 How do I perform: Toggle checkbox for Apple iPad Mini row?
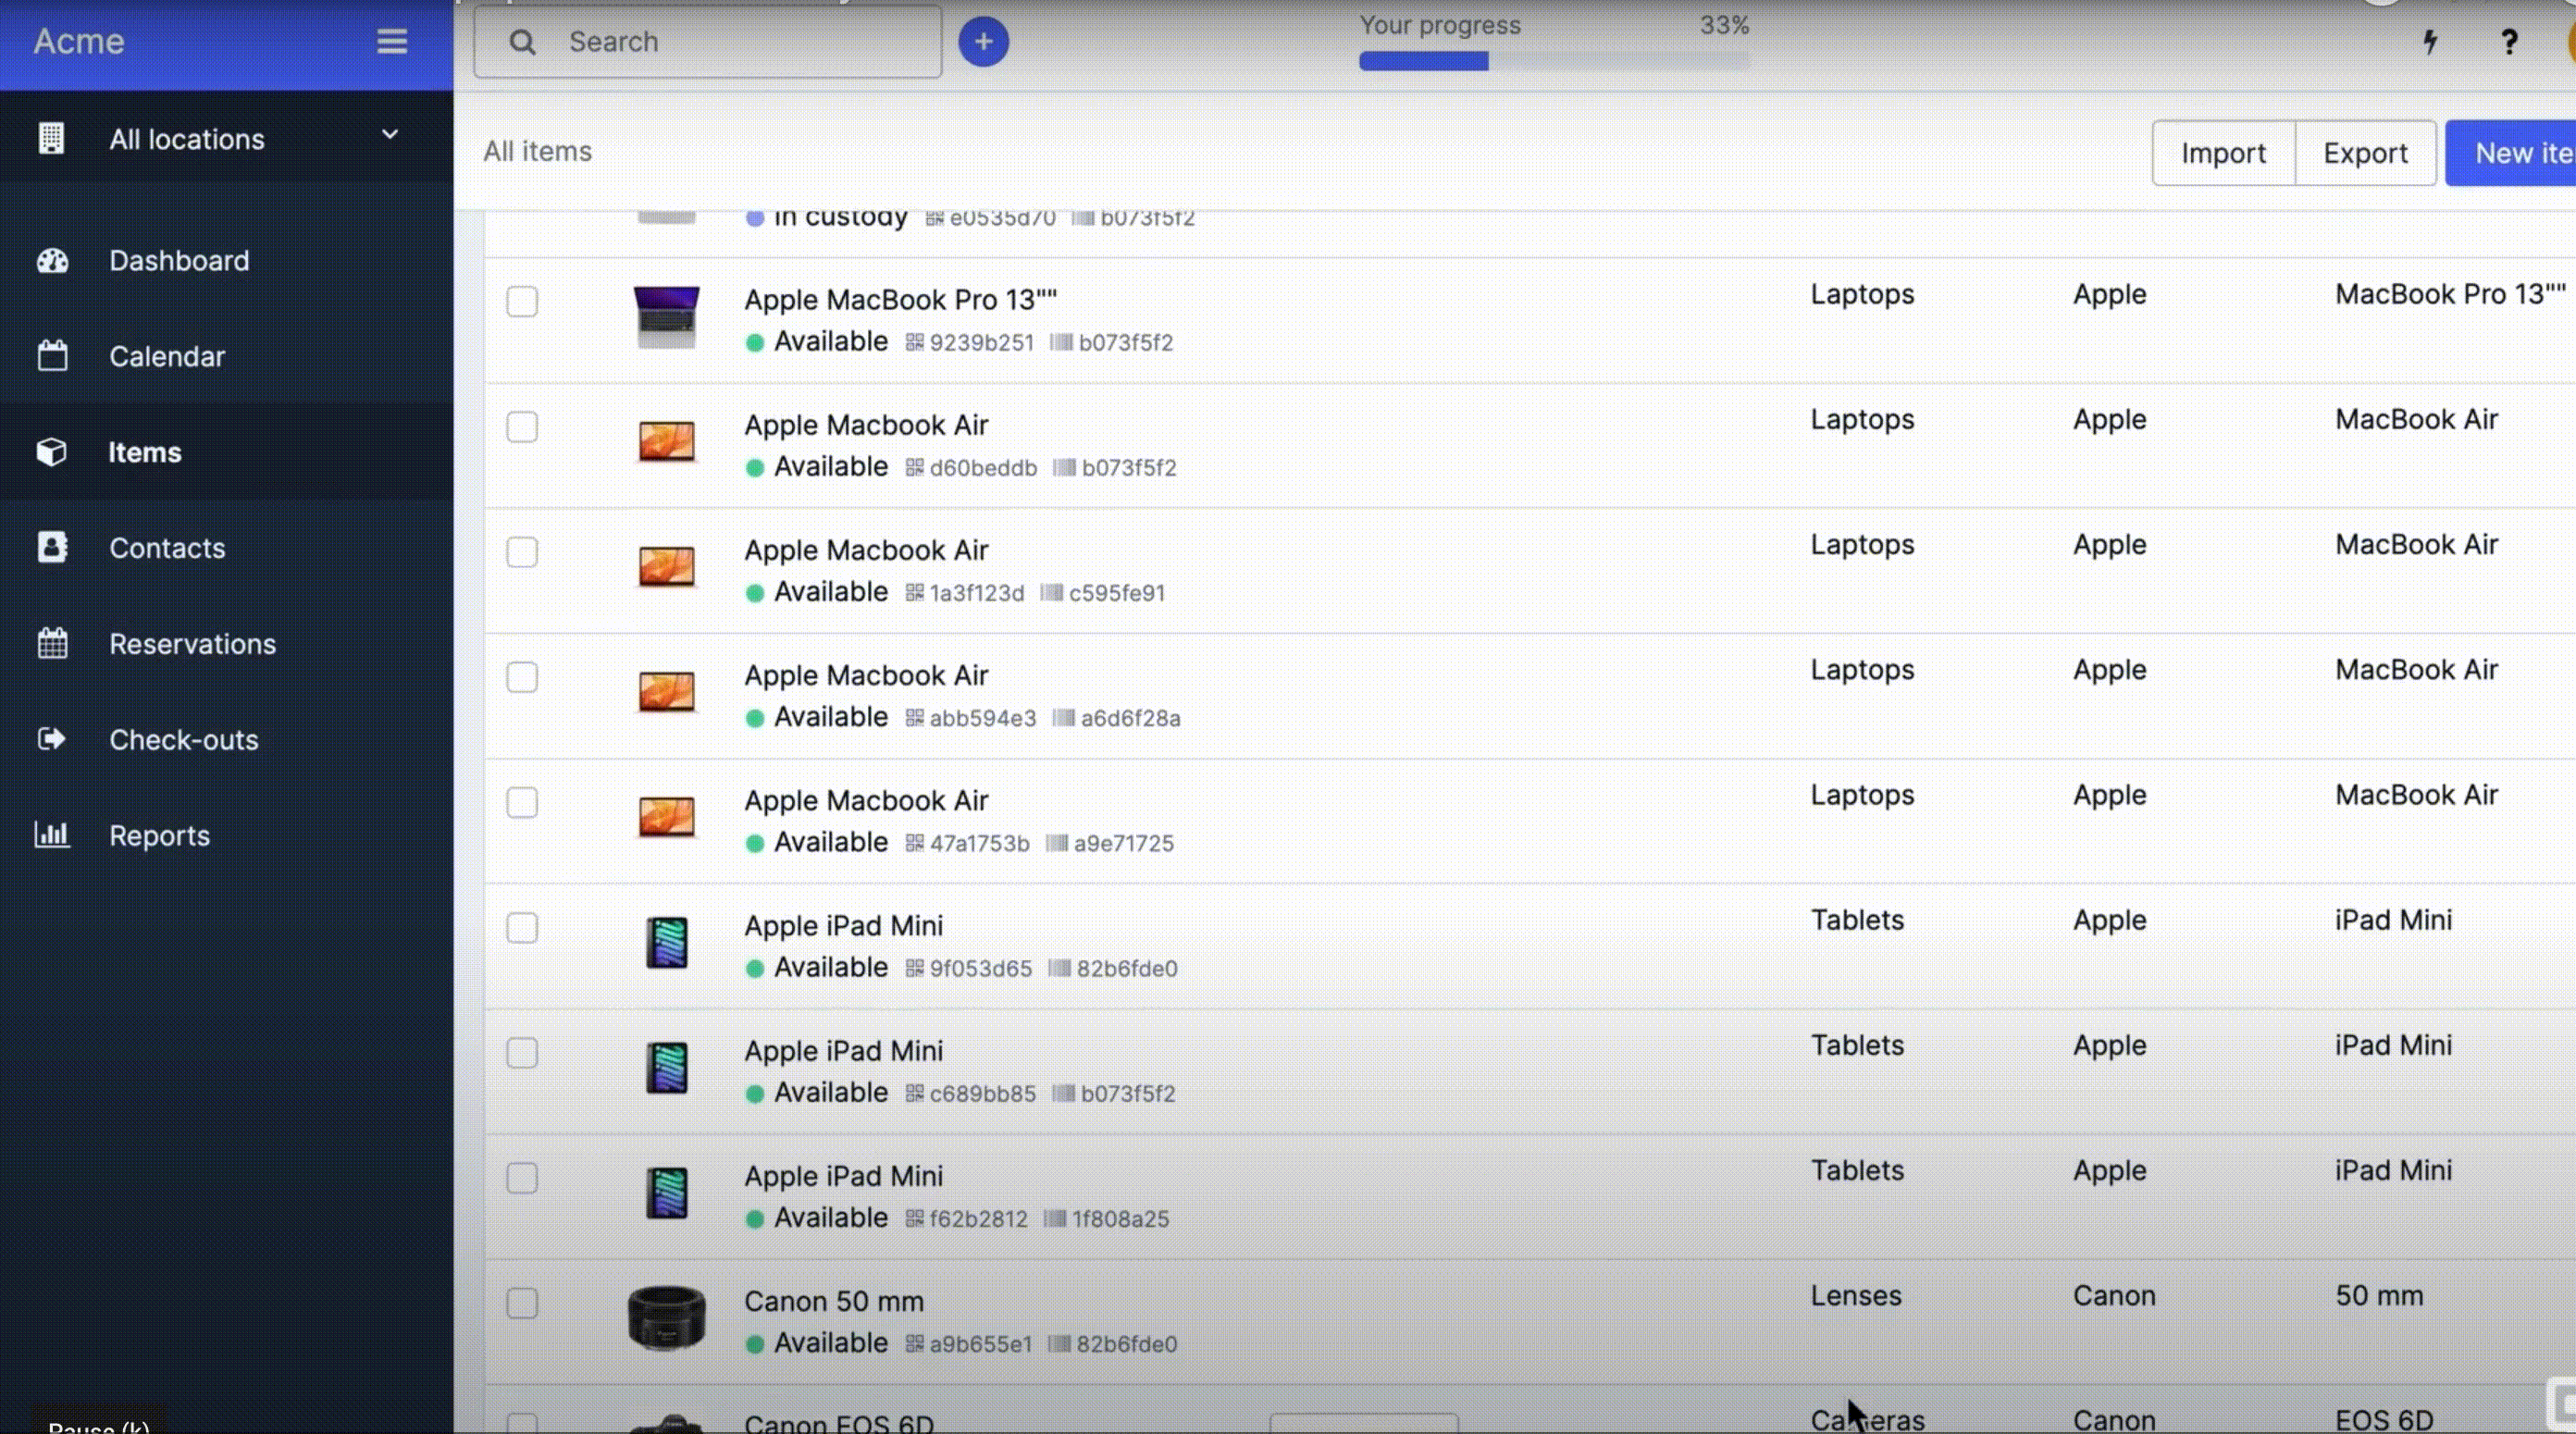523,927
